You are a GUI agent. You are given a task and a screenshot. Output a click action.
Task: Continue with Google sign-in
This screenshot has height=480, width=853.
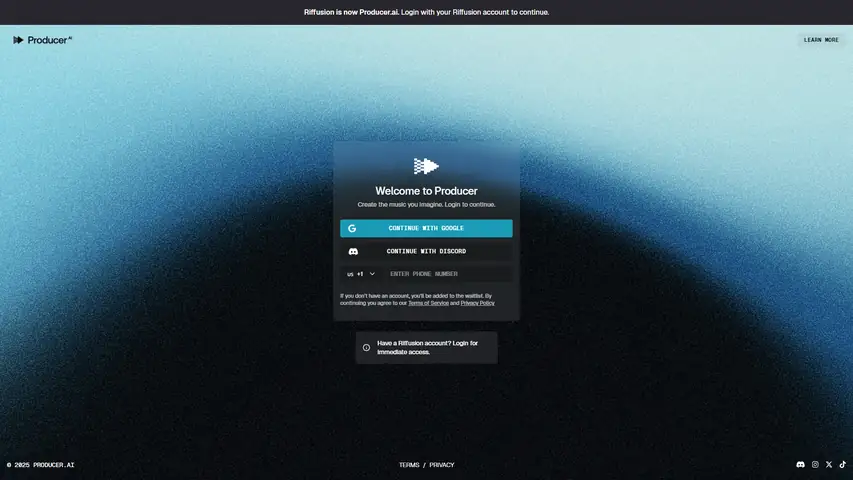point(426,228)
